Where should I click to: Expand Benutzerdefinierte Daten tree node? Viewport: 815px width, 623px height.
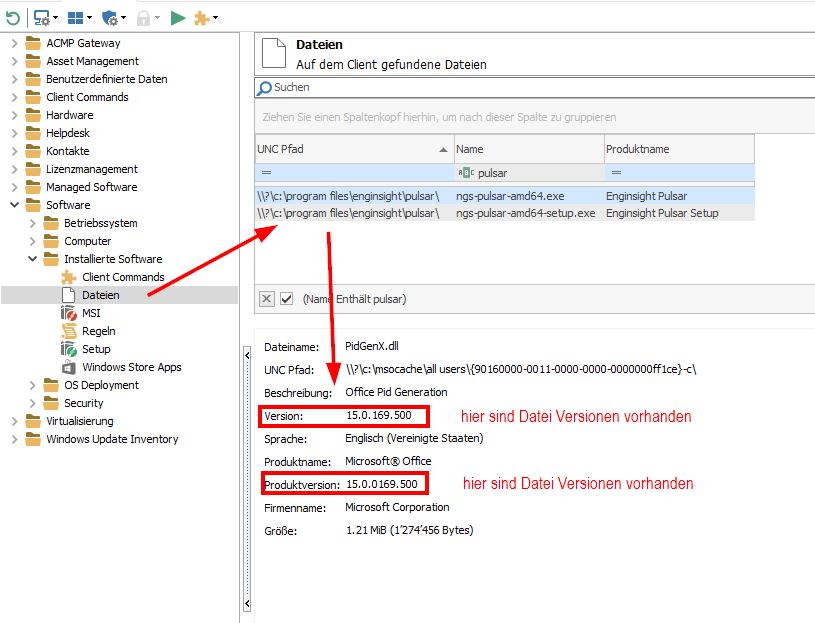pos(15,79)
